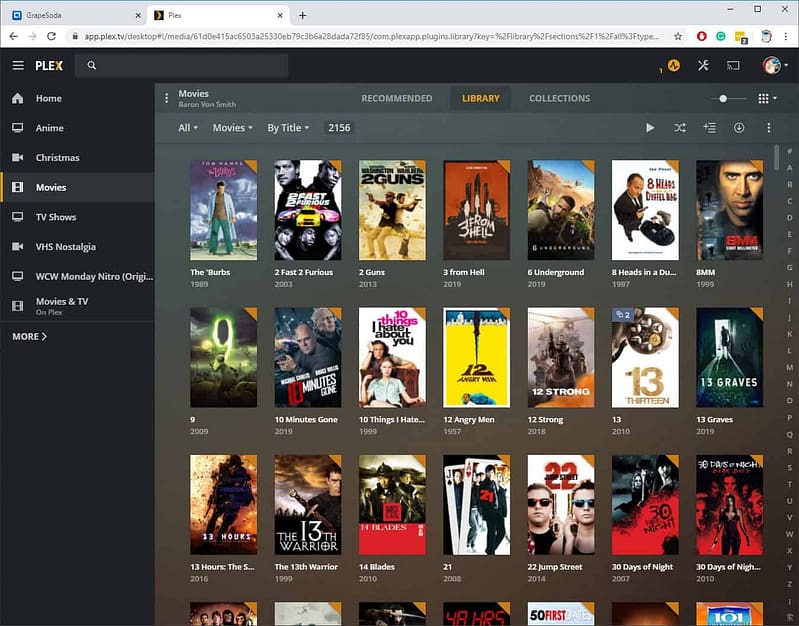Shuffle the movie library

click(x=680, y=127)
